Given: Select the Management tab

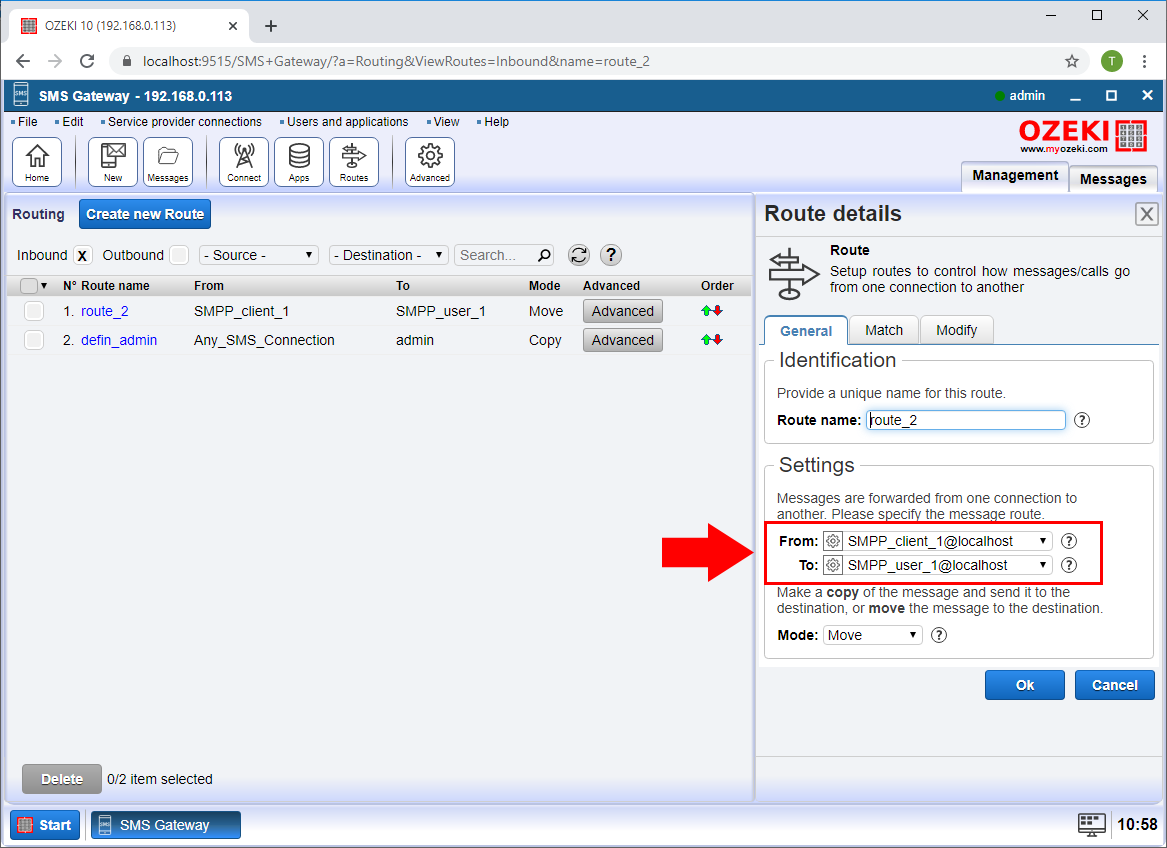Looking at the screenshot, I should click(1015, 176).
